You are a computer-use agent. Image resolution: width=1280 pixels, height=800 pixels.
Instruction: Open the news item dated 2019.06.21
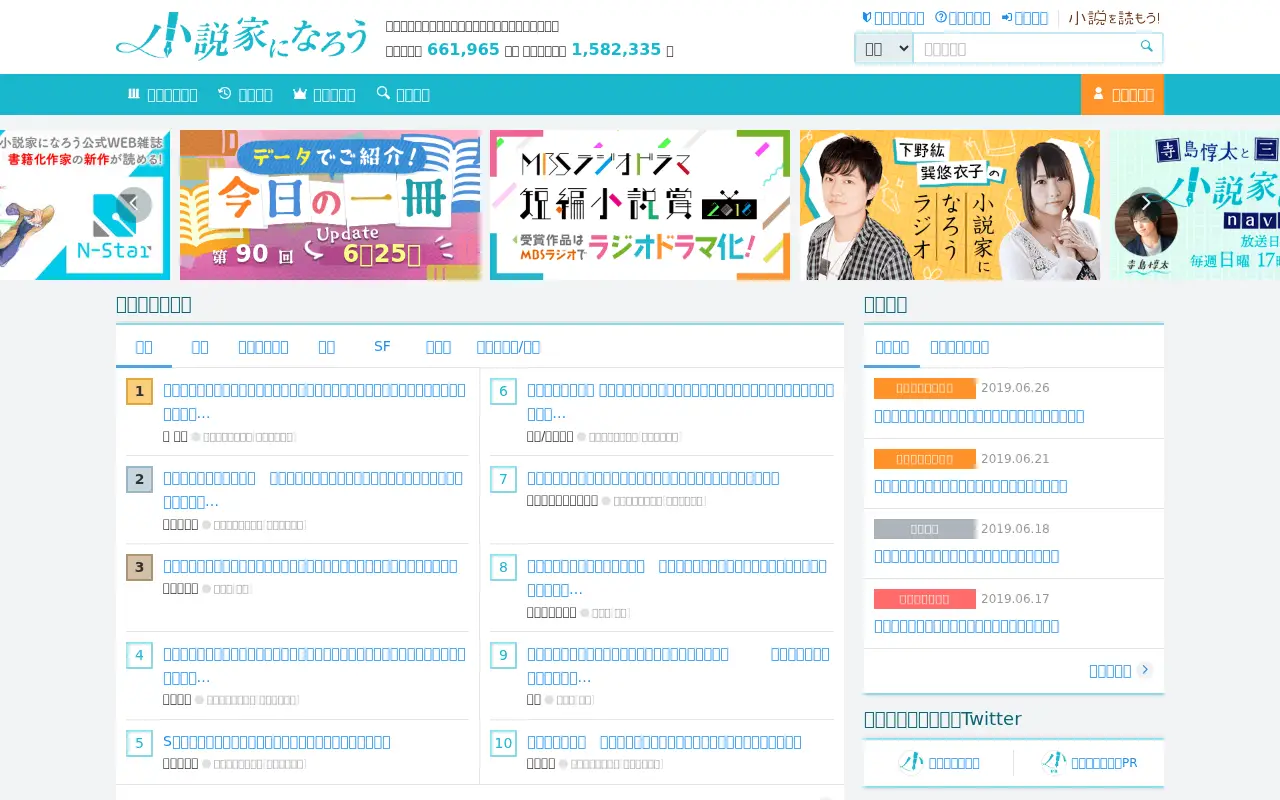970,486
